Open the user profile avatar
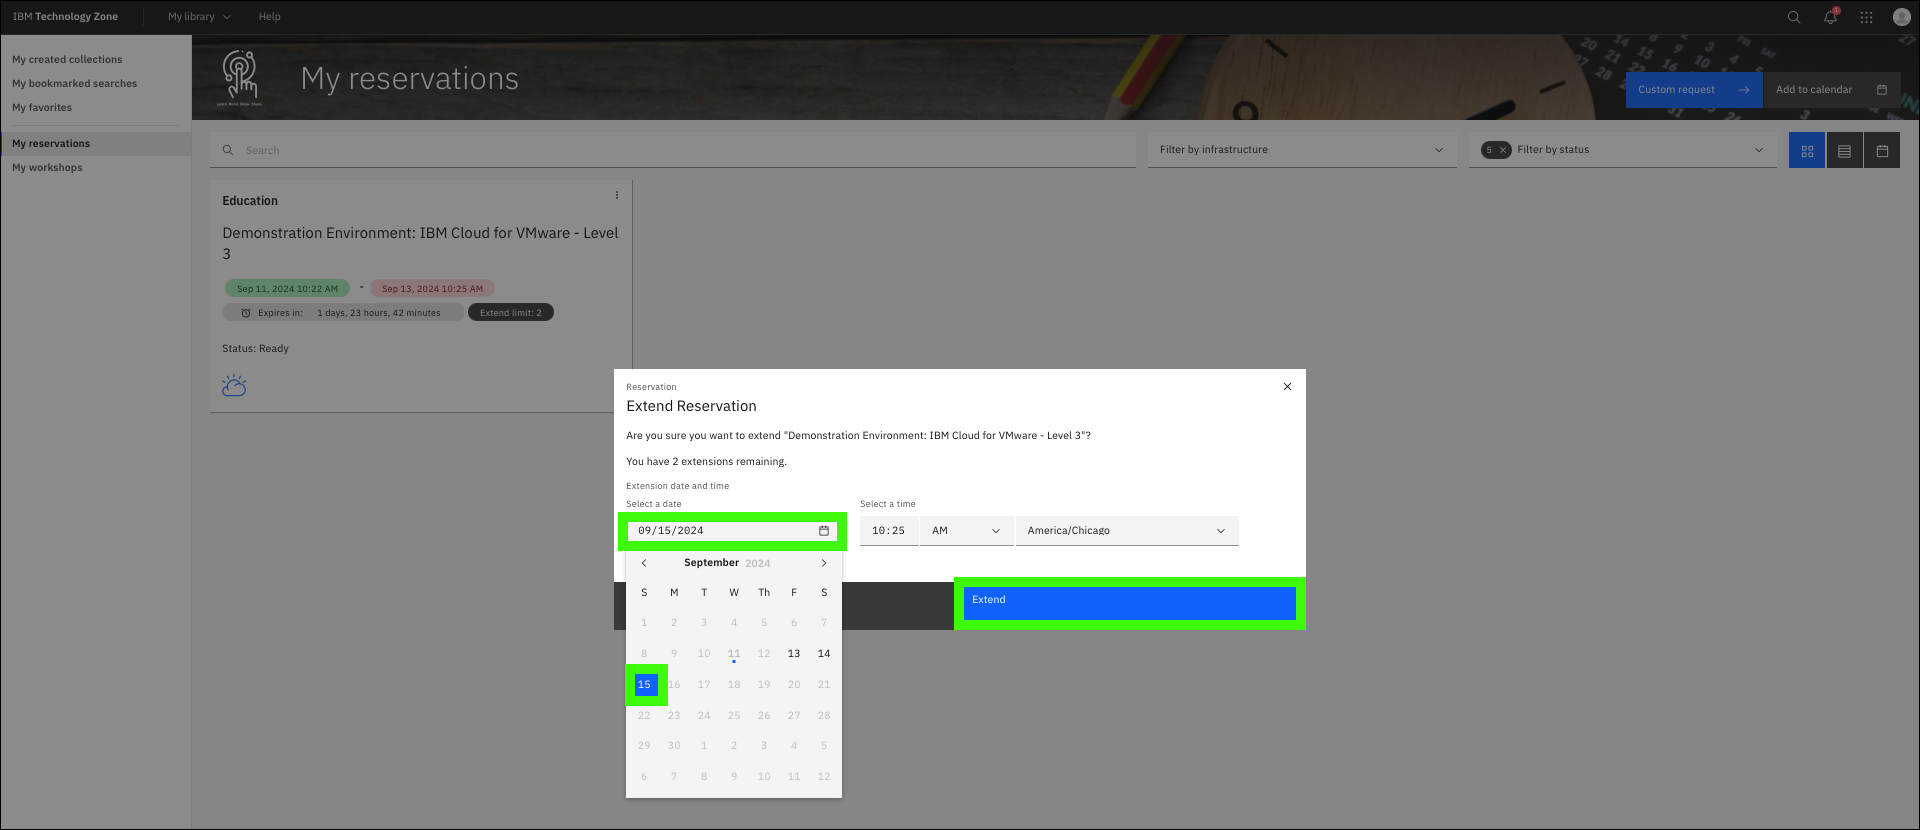Screen dimensions: 1920x830 click(1902, 17)
